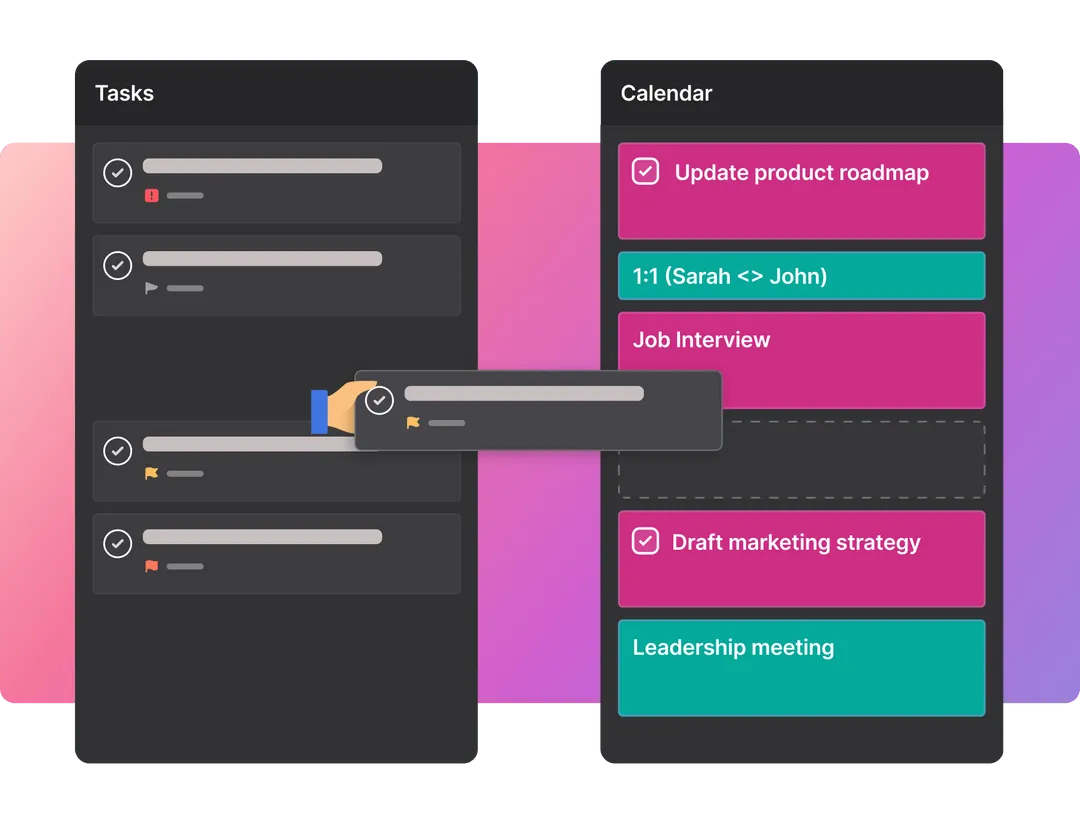This screenshot has height=823, width=1080.
Task: Select the Calendar panel header
Action: (666, 93)
